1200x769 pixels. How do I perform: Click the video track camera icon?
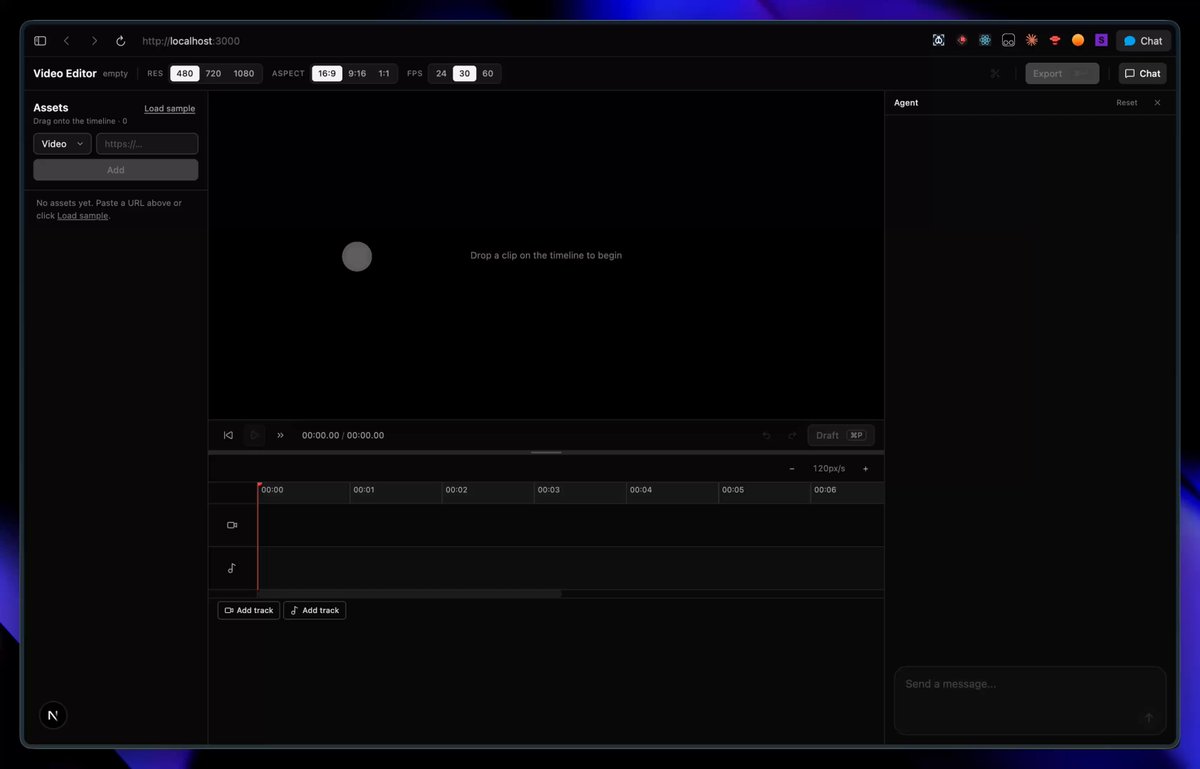232,525
